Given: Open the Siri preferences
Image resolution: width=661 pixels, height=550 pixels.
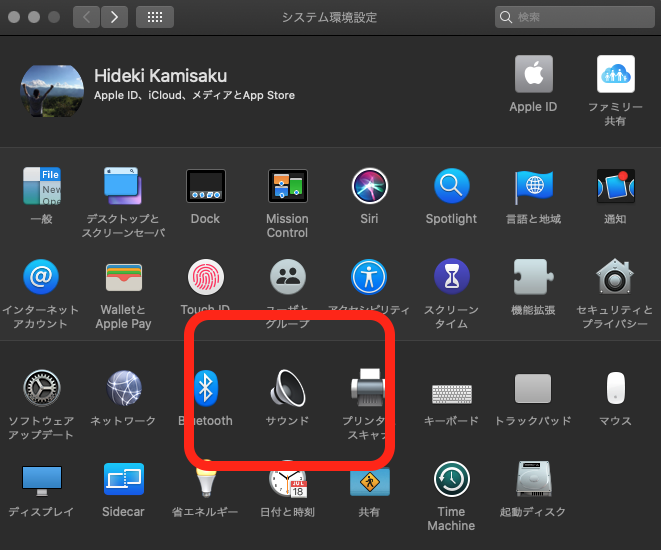Looking at the screenshot, I should [369, 186].
